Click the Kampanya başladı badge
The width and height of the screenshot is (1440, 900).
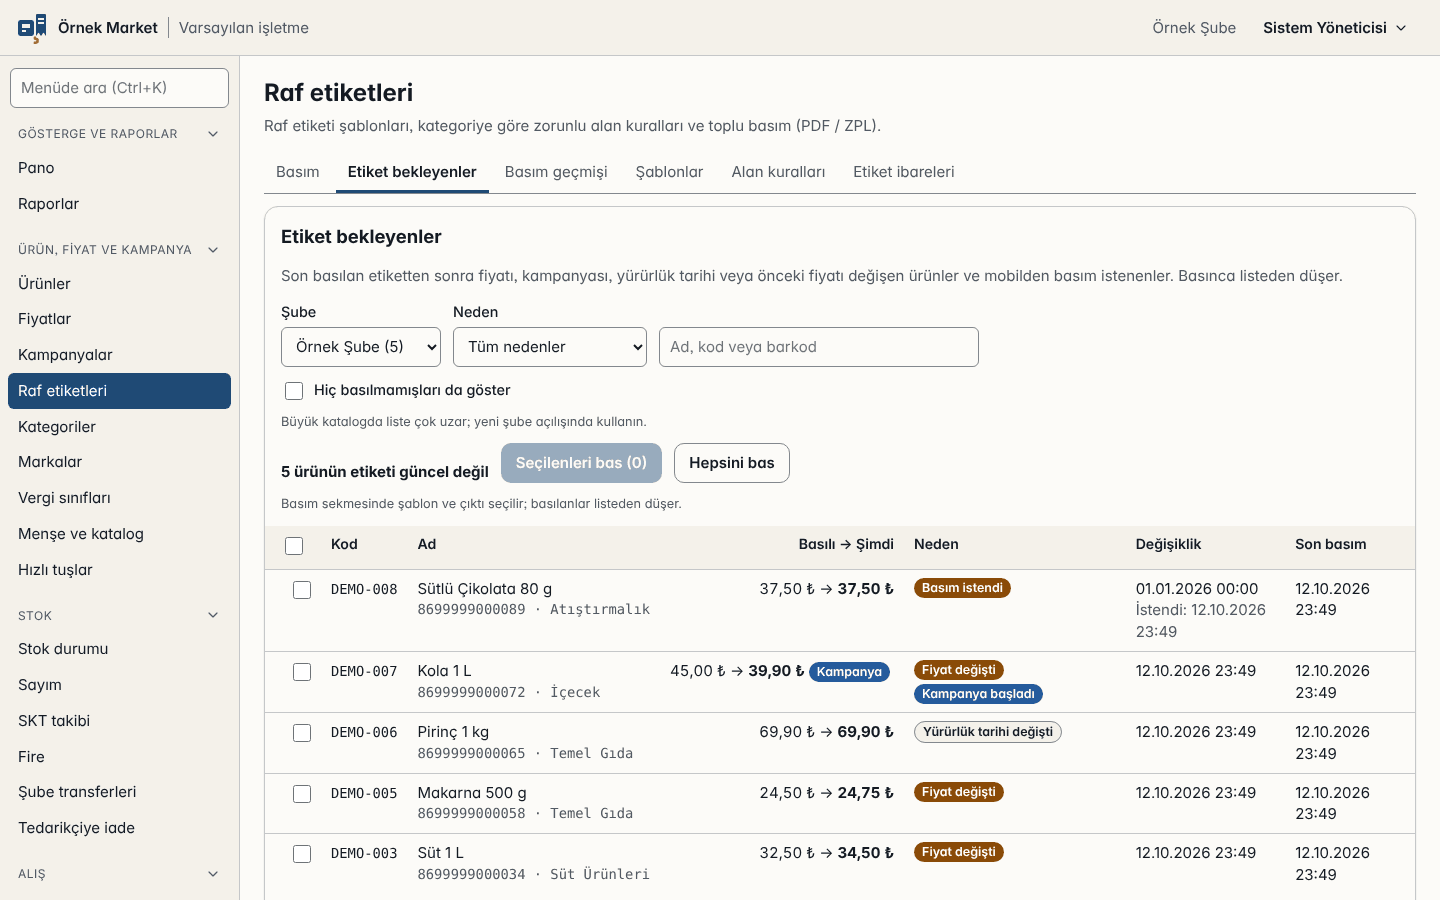click(x=978, y=694)
